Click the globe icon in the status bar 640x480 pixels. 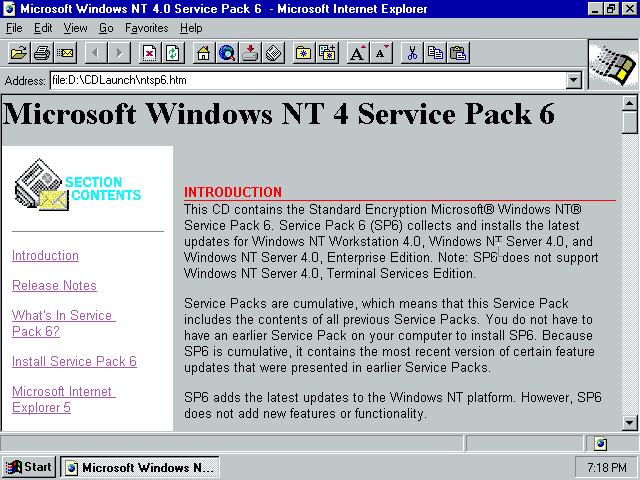coord(600,443)
